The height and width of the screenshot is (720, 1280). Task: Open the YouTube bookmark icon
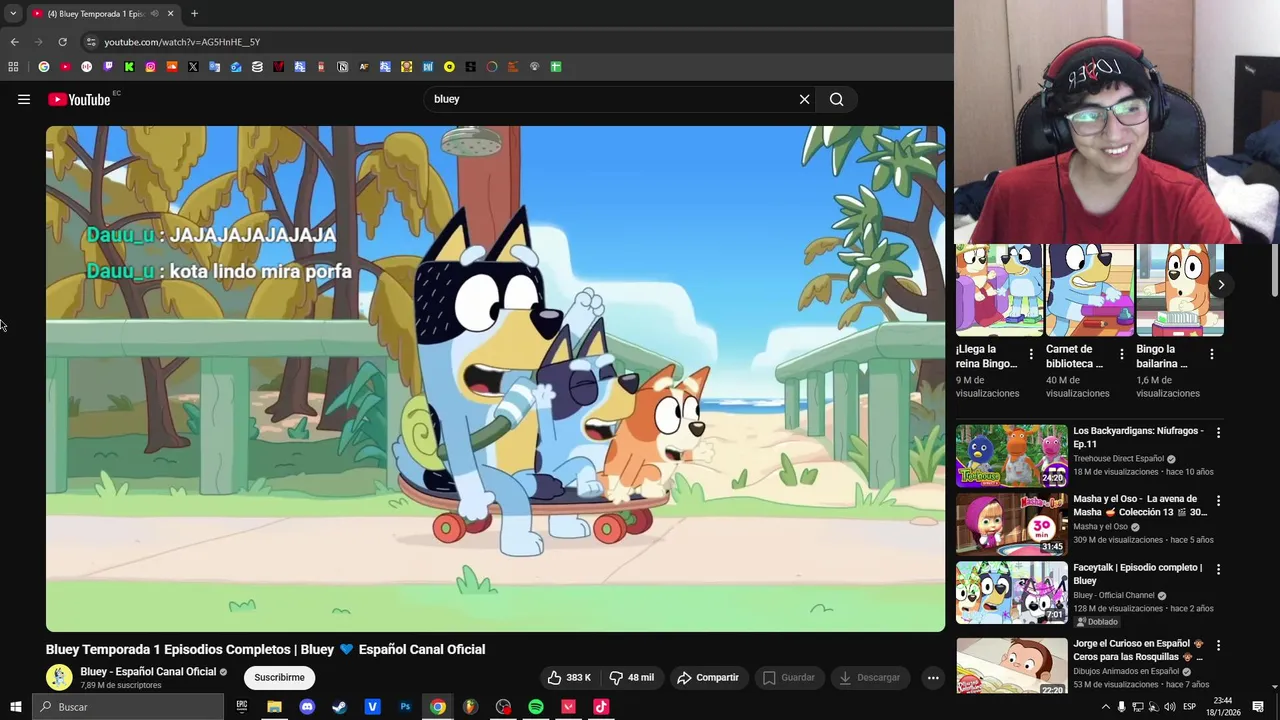pyautogui.click(x=65, y=67)
